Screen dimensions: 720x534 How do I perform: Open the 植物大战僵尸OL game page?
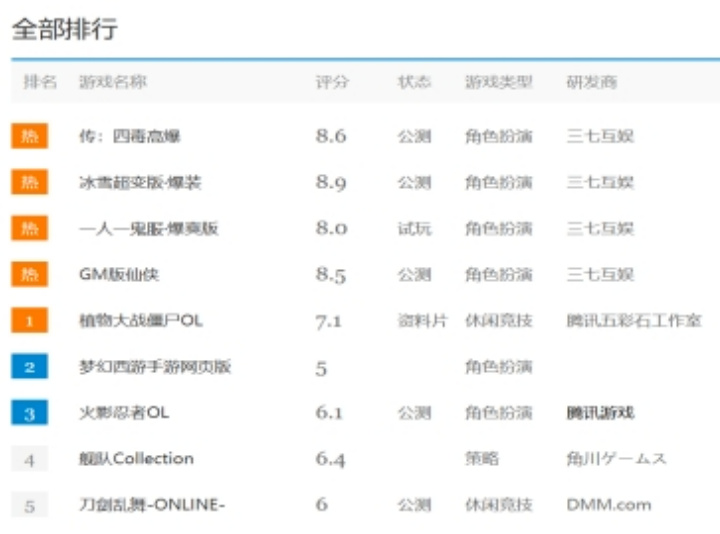click(x=141, y=321)
